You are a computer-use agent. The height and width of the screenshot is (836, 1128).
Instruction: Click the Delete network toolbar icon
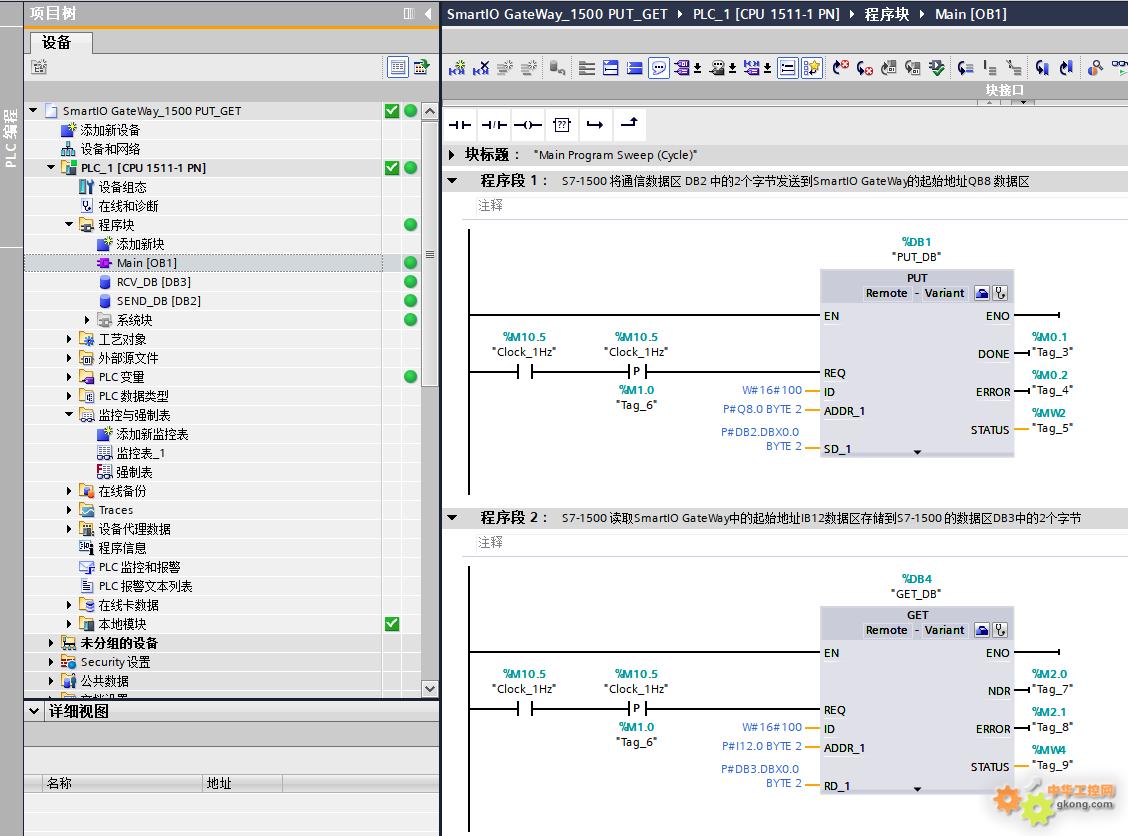click(x=481, y=68)
